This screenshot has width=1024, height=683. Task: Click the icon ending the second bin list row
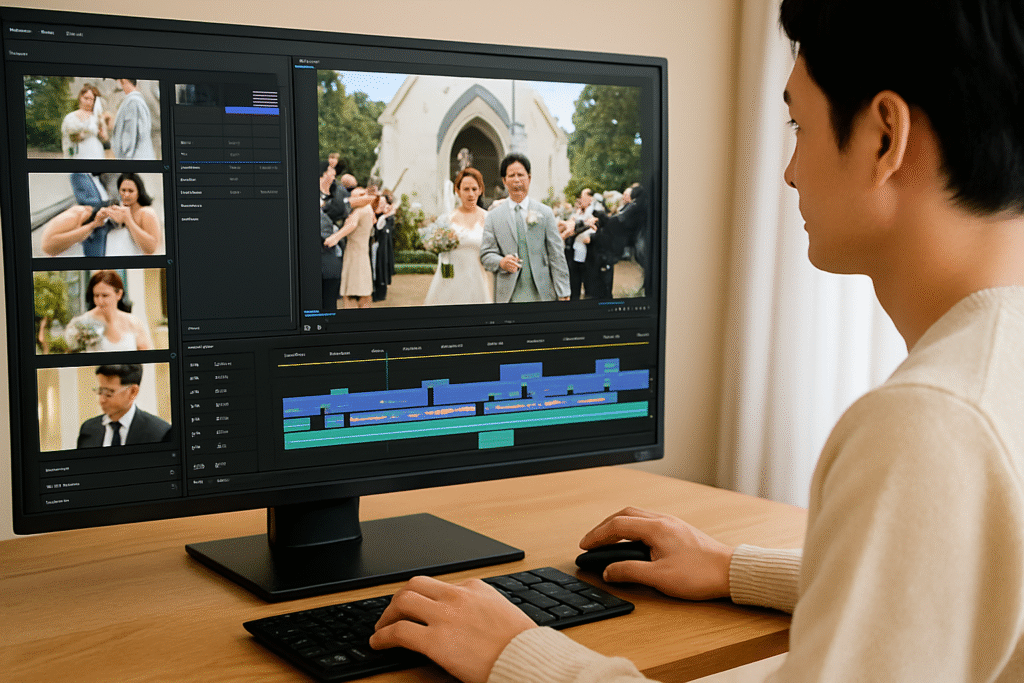point(174,487)
